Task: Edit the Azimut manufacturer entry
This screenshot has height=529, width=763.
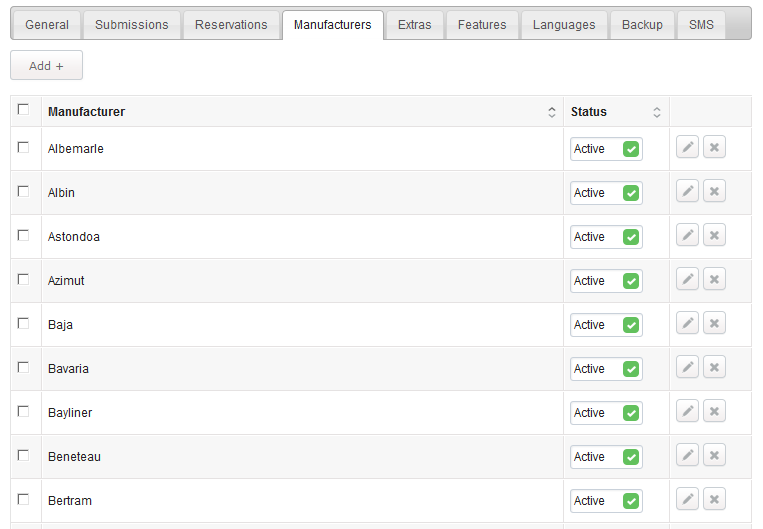Action: pyautogui.click(x=687, y=279)
